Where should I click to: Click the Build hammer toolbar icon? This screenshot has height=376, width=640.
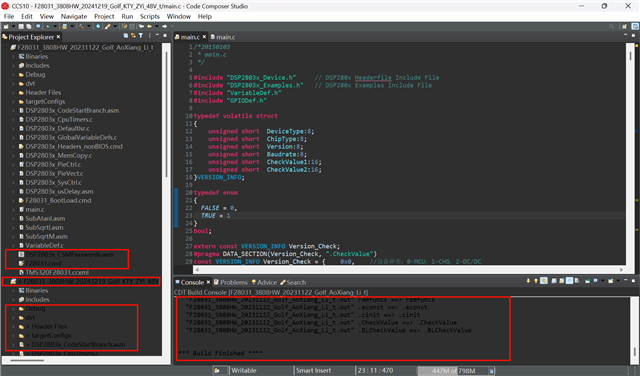coord(82,26)
